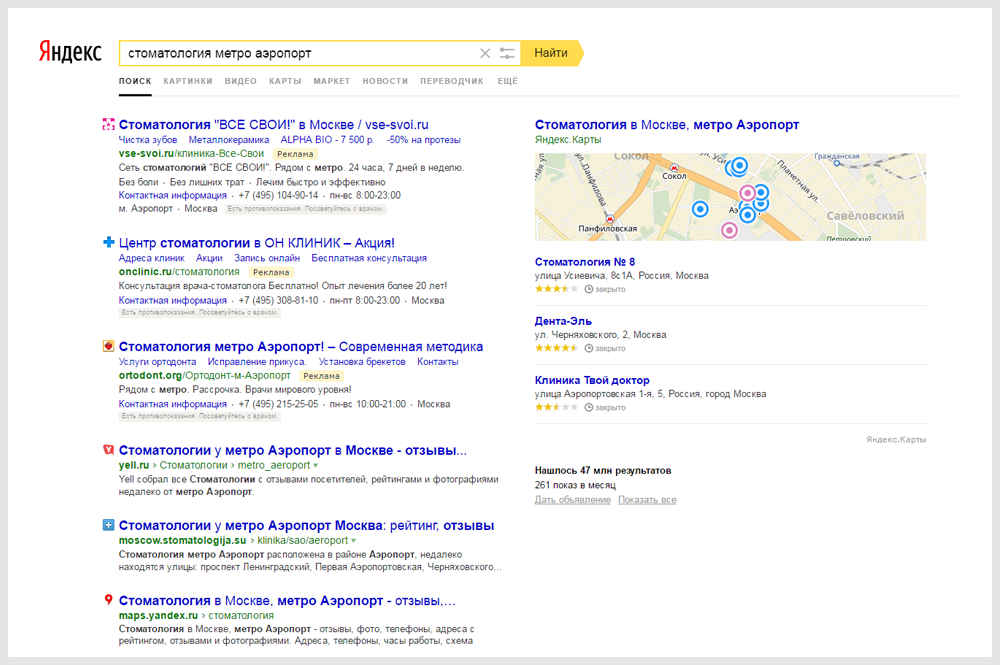Focus the search input field

click(x=300, y=54)
